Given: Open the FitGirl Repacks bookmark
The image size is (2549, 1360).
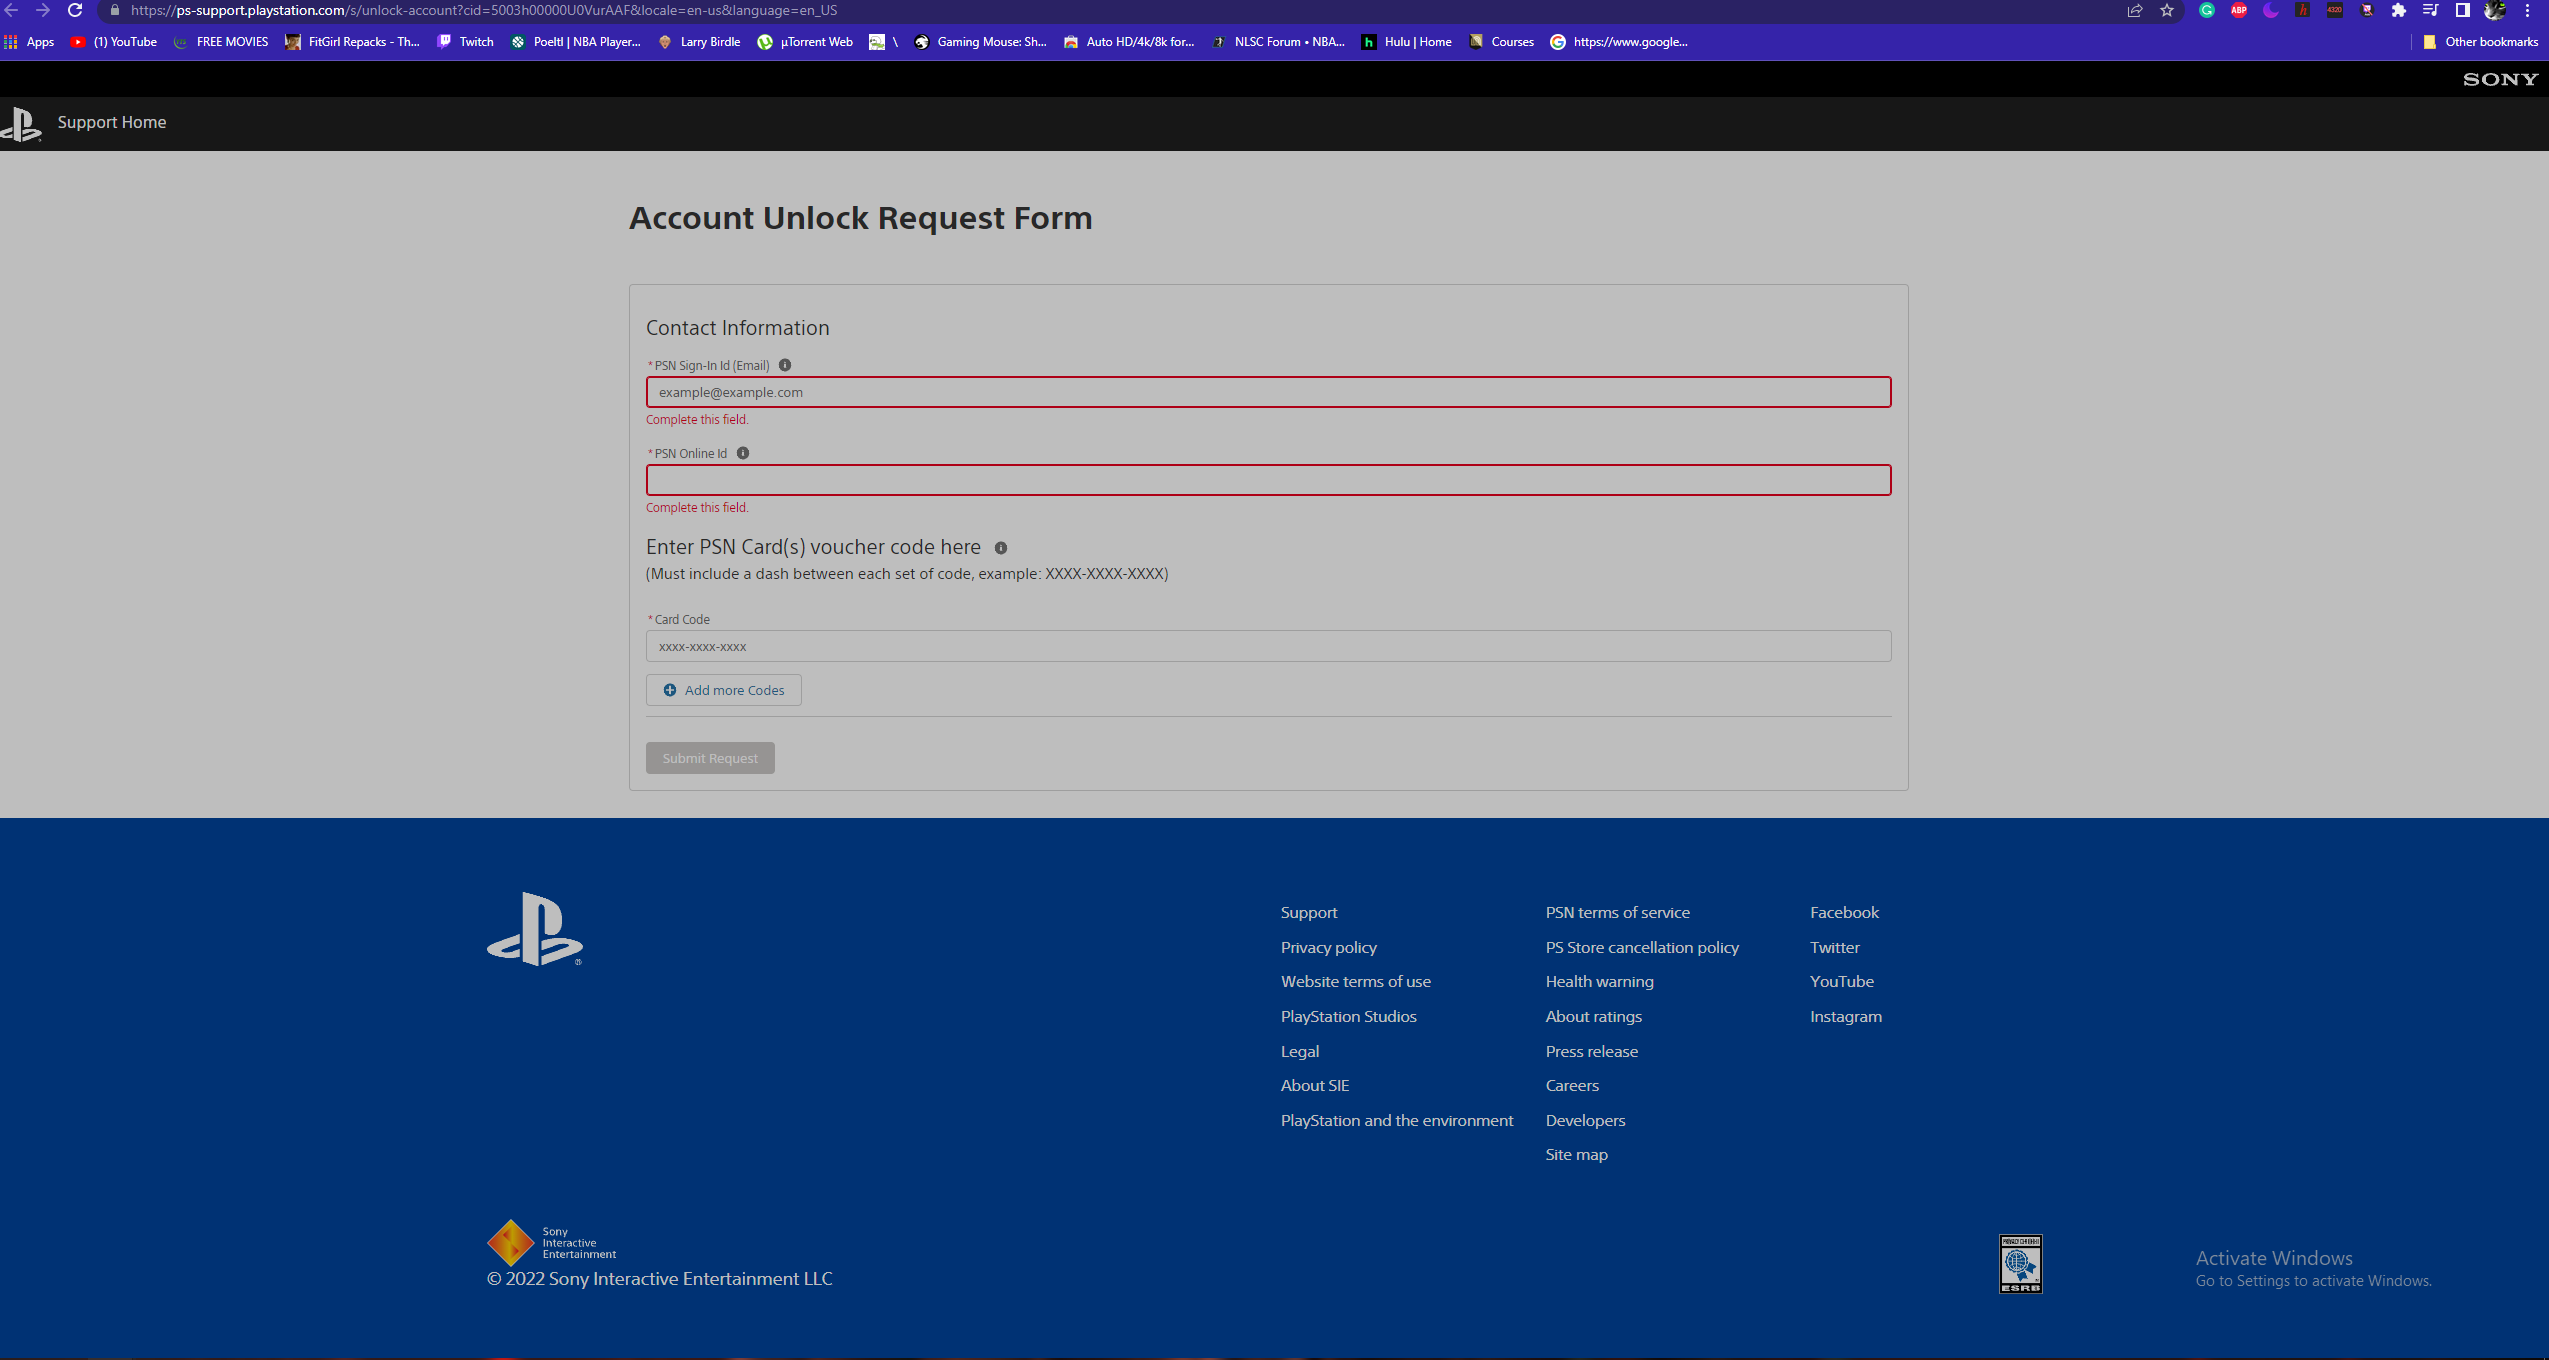Looking at the screenshot, I should tap(353, 42).
